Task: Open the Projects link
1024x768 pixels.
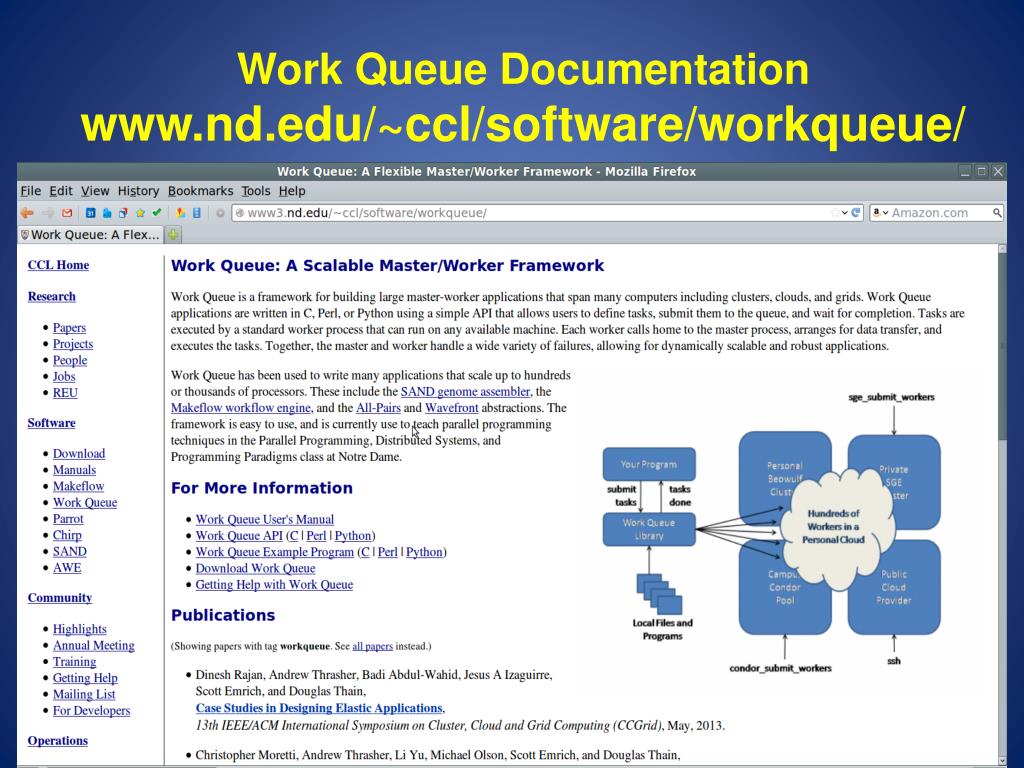Action: point(73,344)
